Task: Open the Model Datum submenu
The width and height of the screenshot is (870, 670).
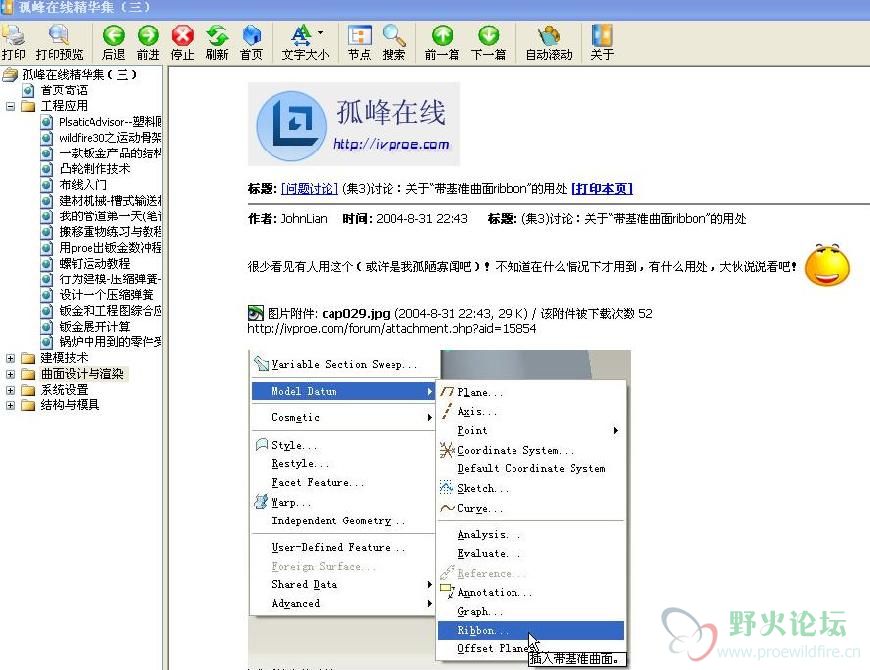Action: click(342, 392)
